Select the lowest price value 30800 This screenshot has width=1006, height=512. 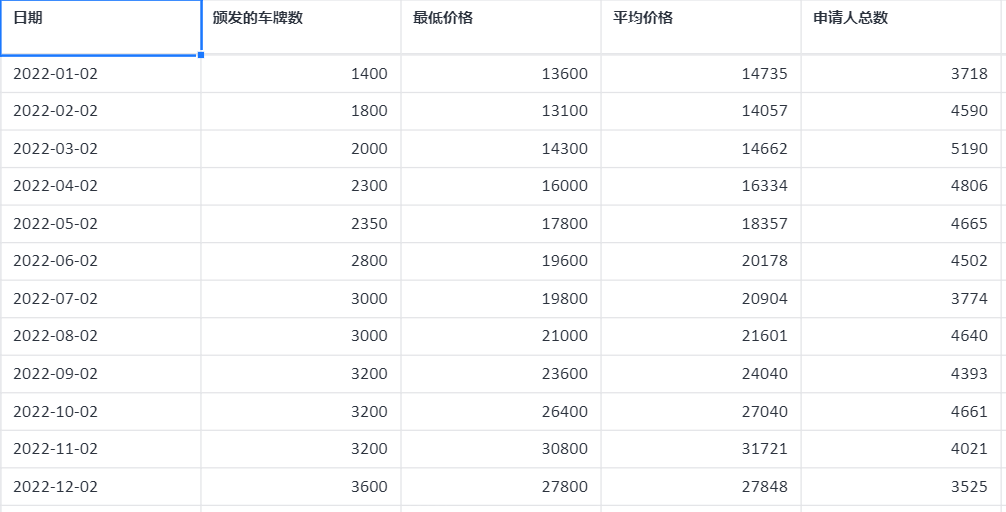tap(500, 449)
